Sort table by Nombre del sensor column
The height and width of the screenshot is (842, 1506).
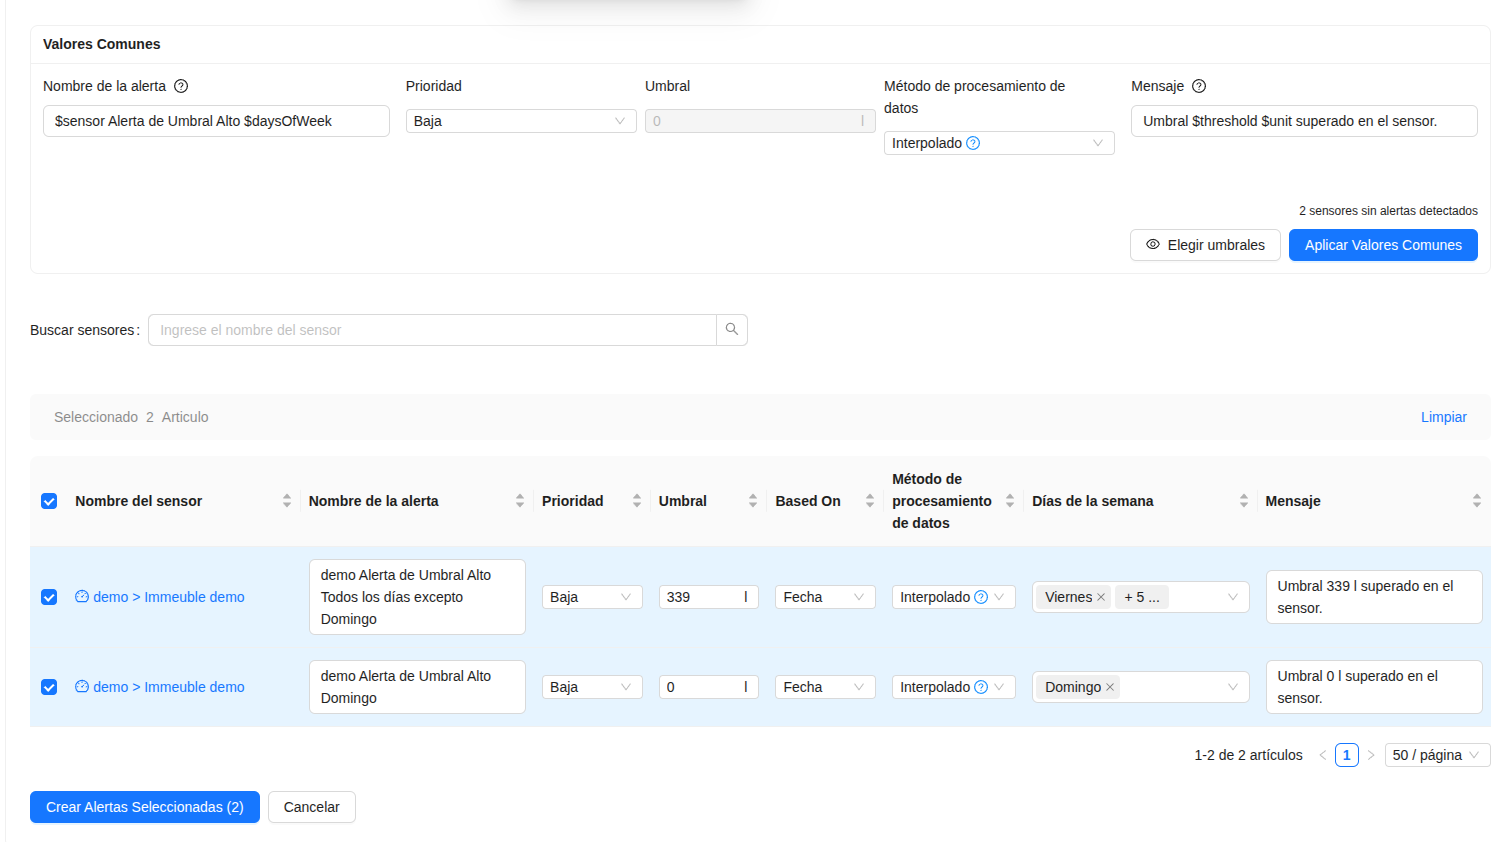pos(286,501)
